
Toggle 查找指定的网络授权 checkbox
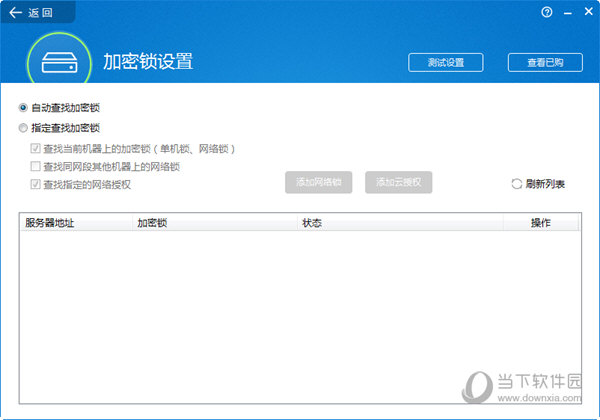[x=35, y=184]
